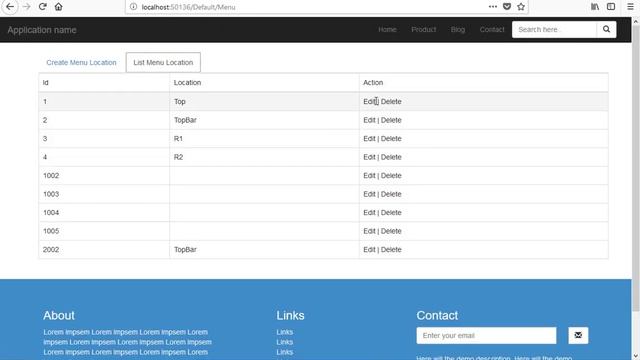Image resolution: width=640 pixels, height=360 pixels.
Task: Click the About footer heading
Action: [x=59, y=316]
